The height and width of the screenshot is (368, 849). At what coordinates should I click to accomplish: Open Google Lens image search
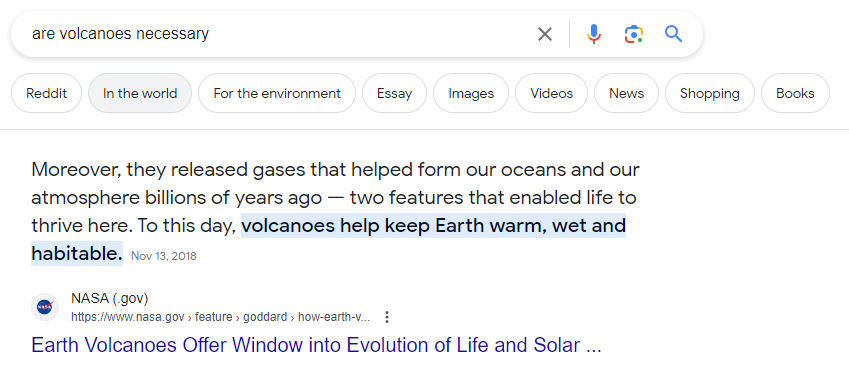634,34
